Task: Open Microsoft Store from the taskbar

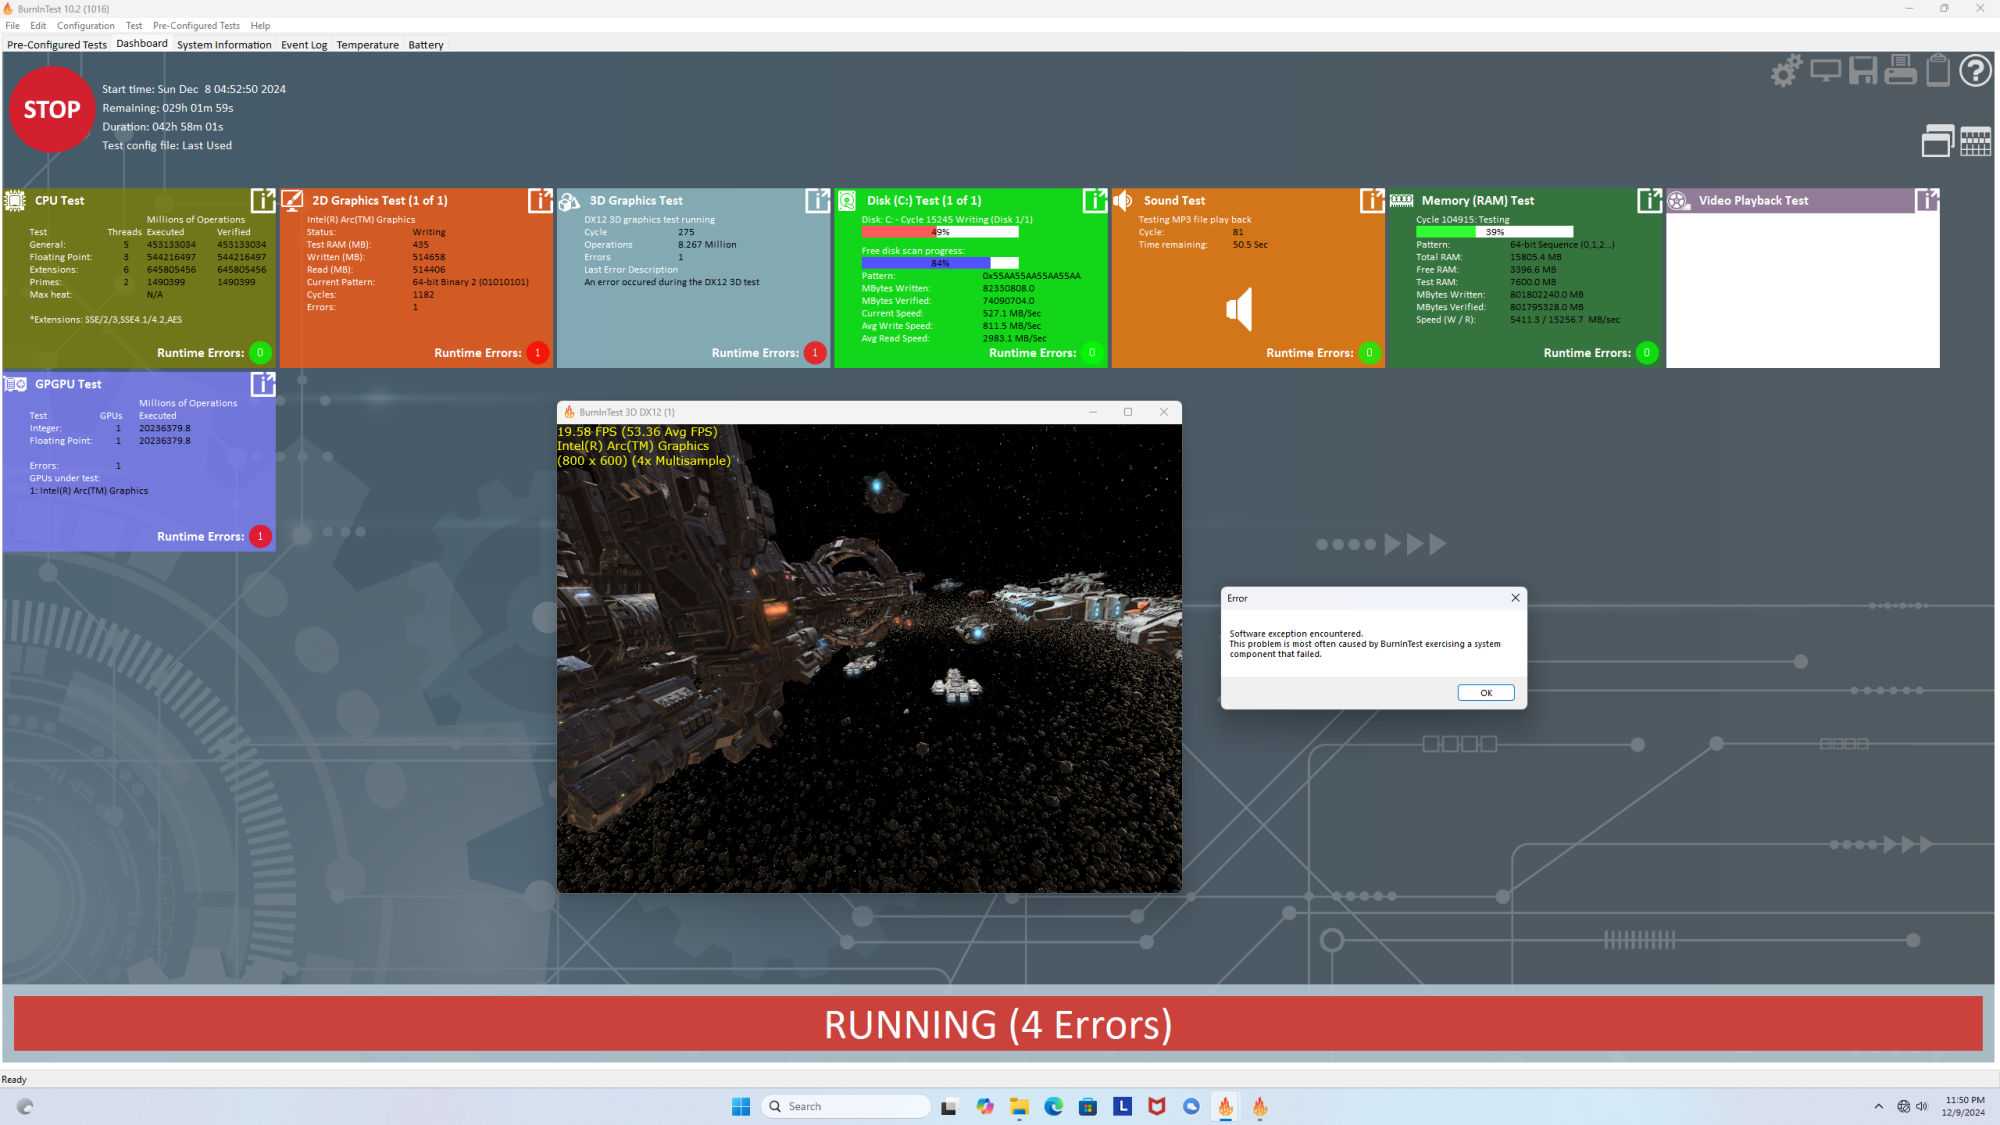Action: [1088, 1106]
